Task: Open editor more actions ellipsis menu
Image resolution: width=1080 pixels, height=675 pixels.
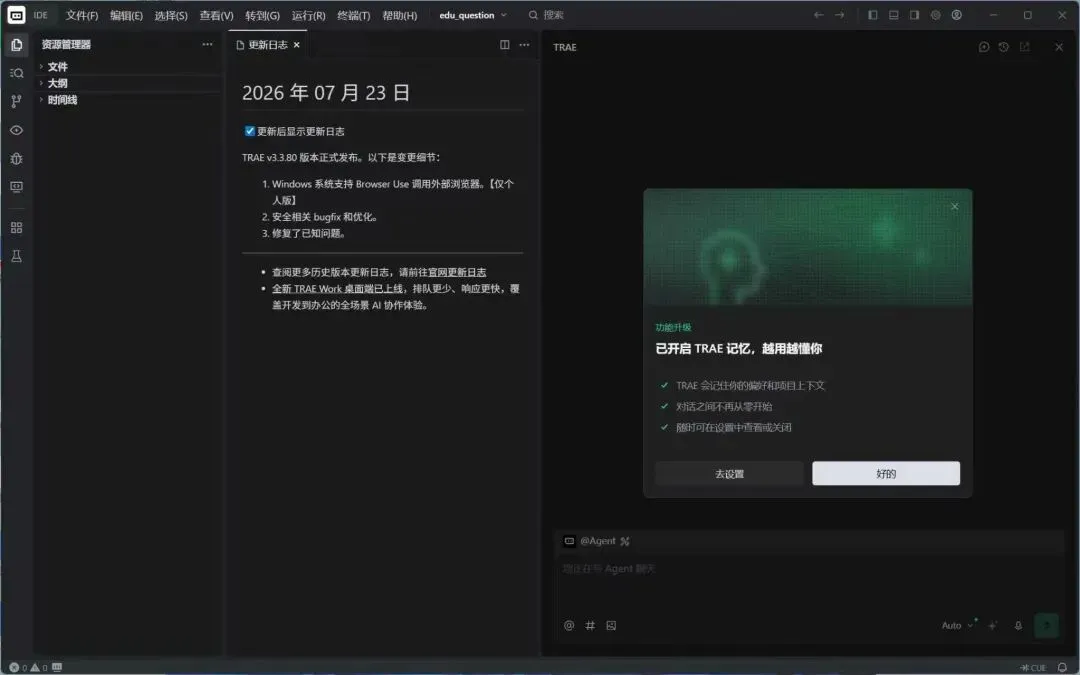Action: click(524, 45)
